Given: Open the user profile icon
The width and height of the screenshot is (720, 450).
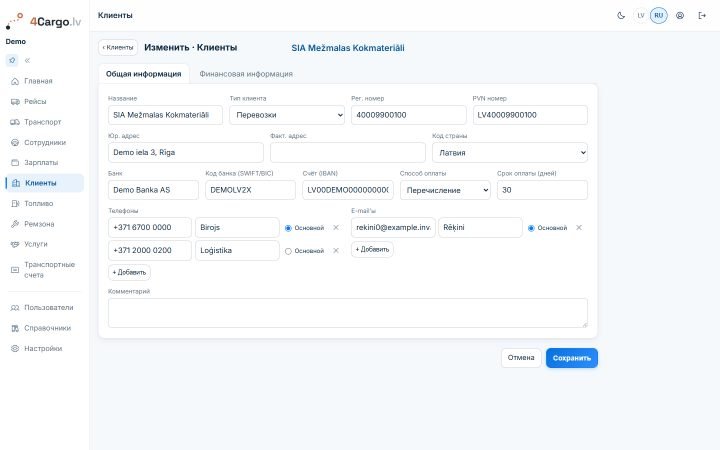Looking at the screenshot, I should 680,16.
